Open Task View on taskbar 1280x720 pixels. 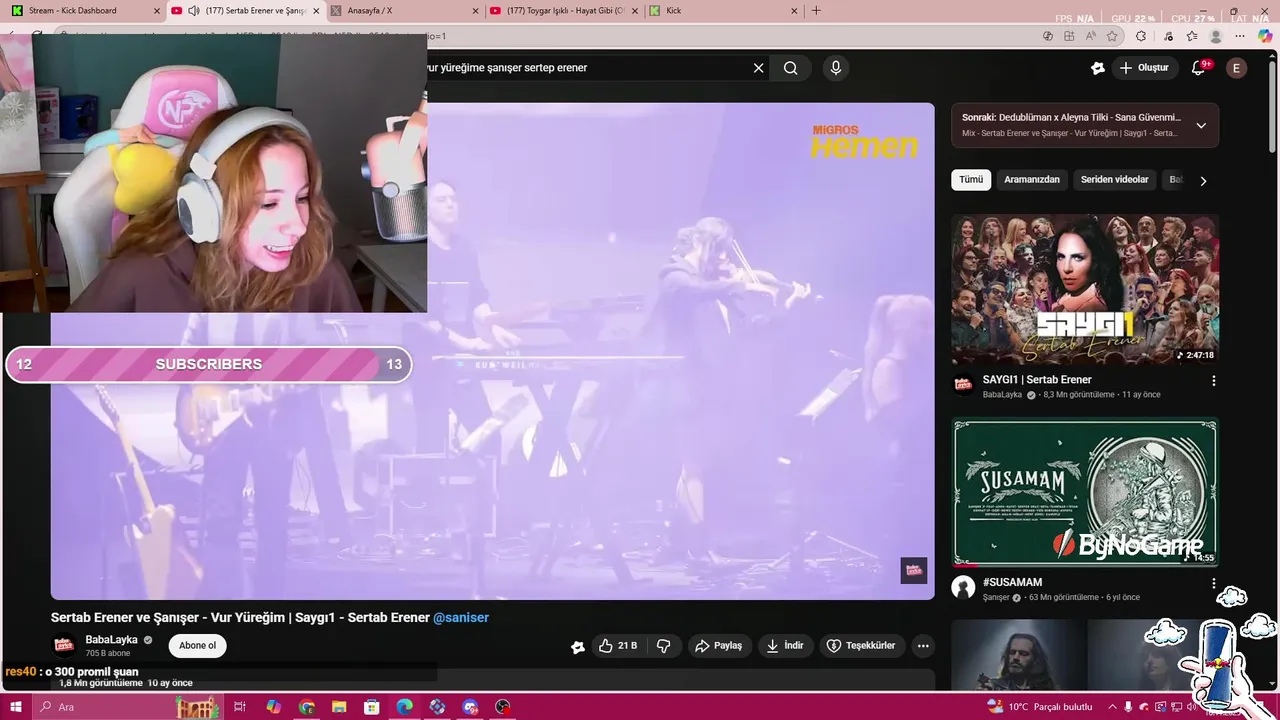pos(240,707)
